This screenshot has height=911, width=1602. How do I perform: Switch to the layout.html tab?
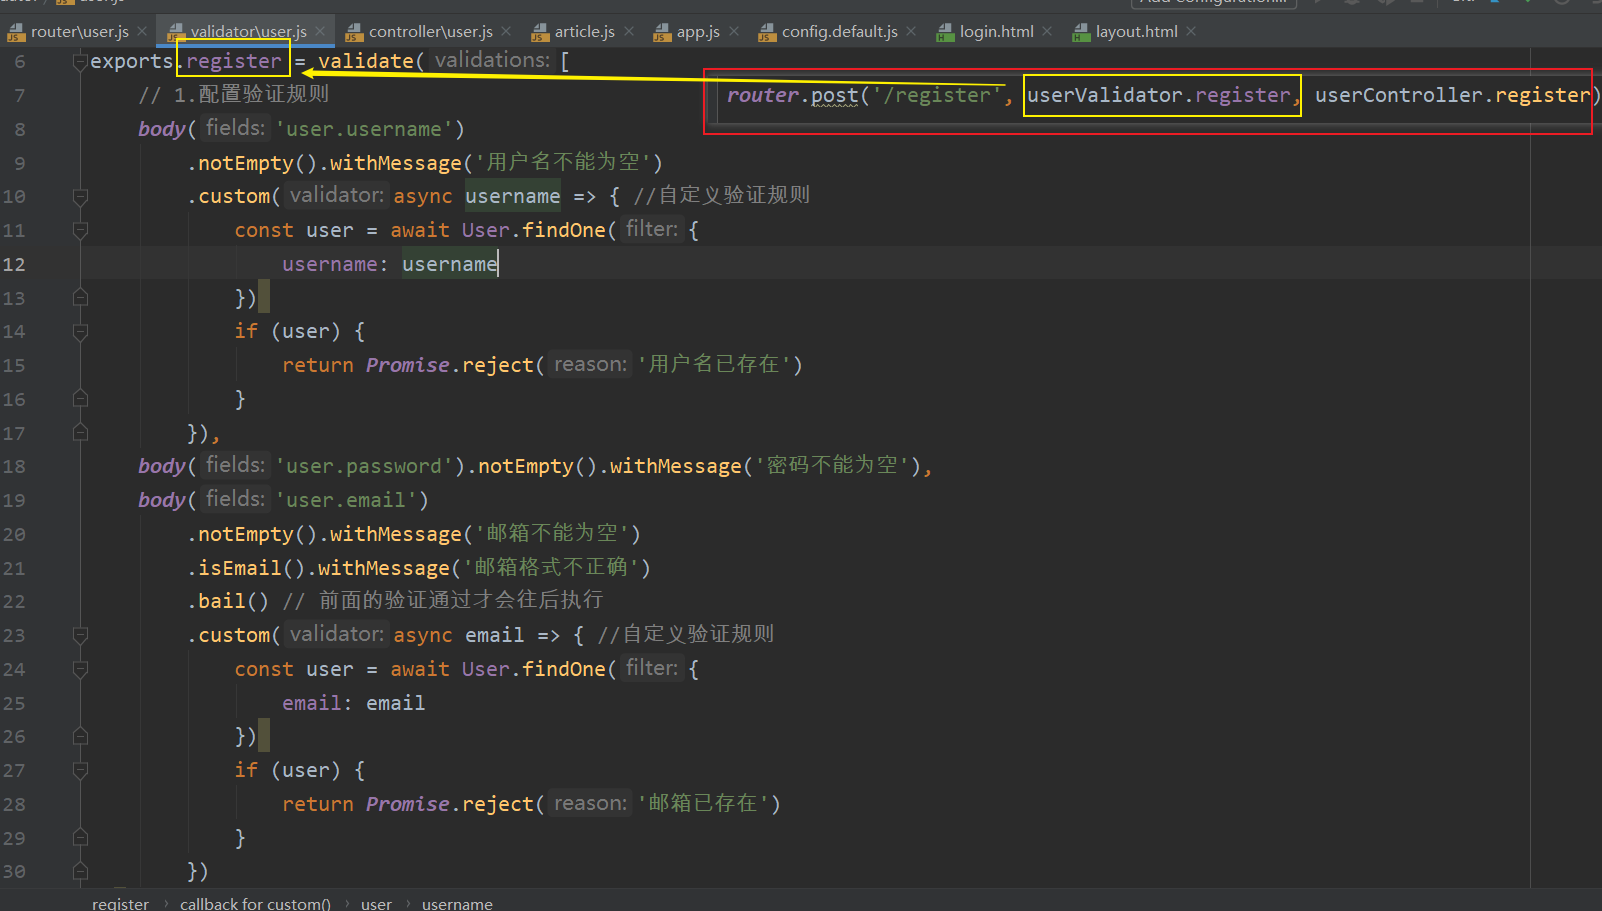[1136, 32]
